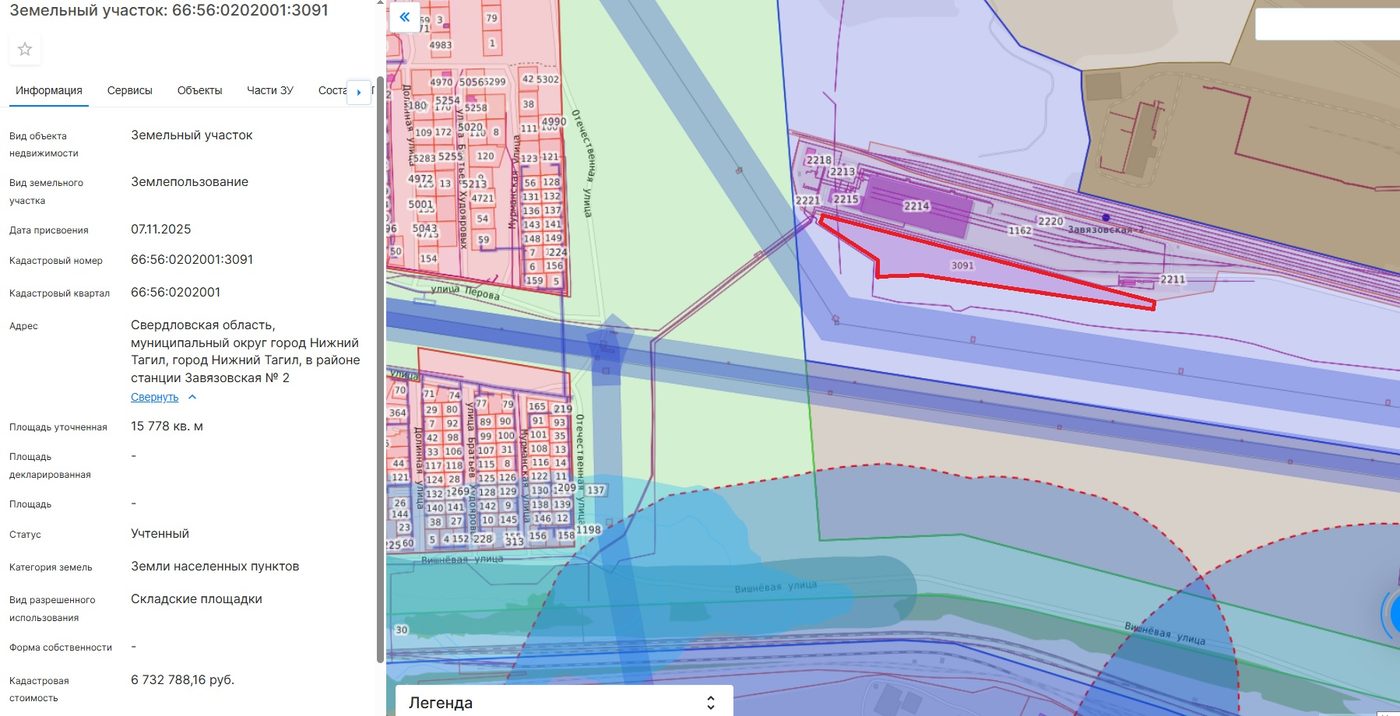Click parcel labeled 2220 on map

pyautogui.click(x=1050, y=221)
